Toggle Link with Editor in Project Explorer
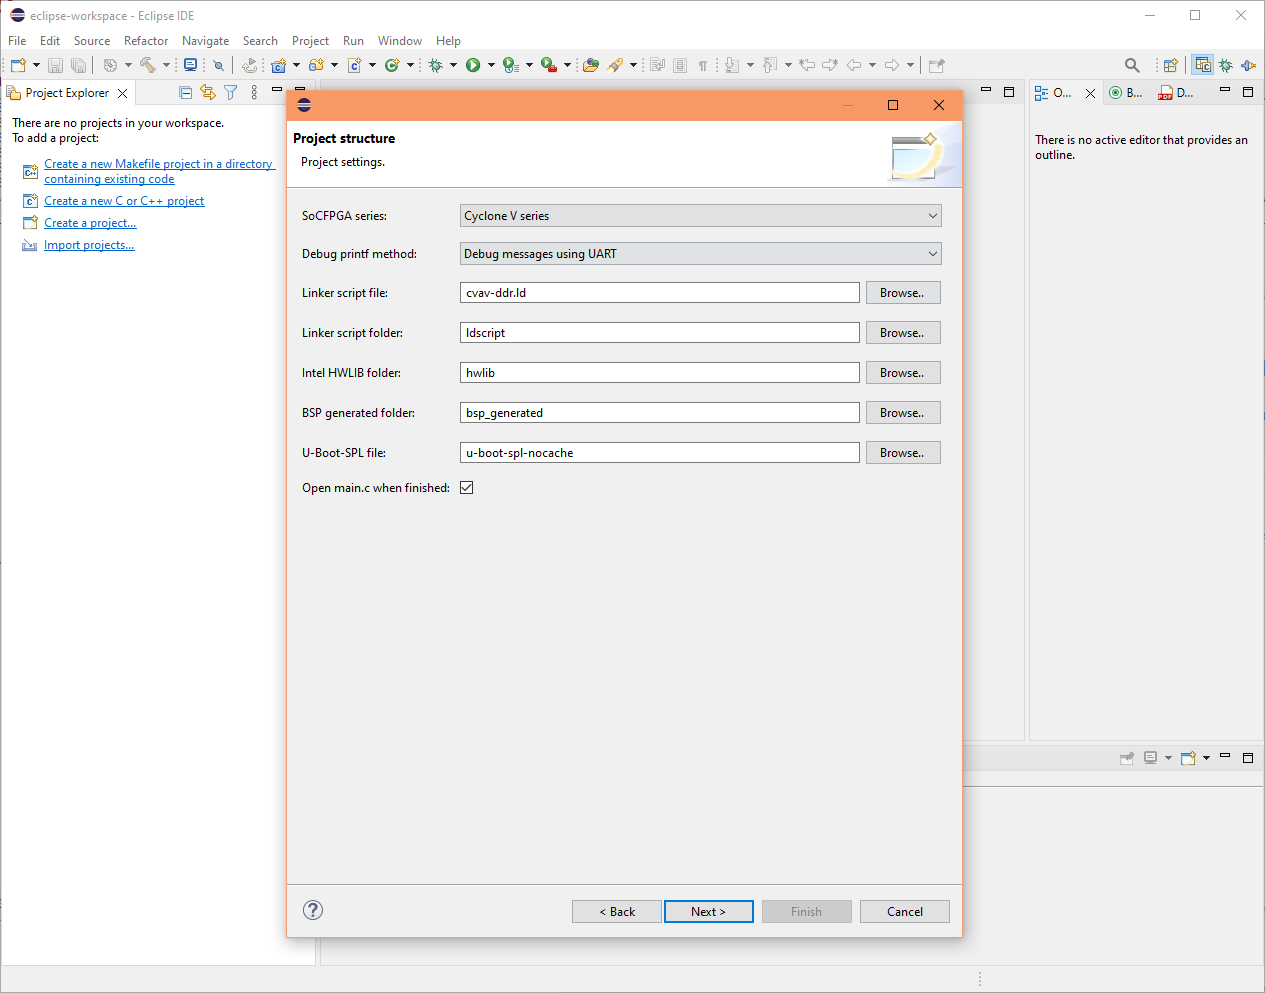 pos(208,93)
